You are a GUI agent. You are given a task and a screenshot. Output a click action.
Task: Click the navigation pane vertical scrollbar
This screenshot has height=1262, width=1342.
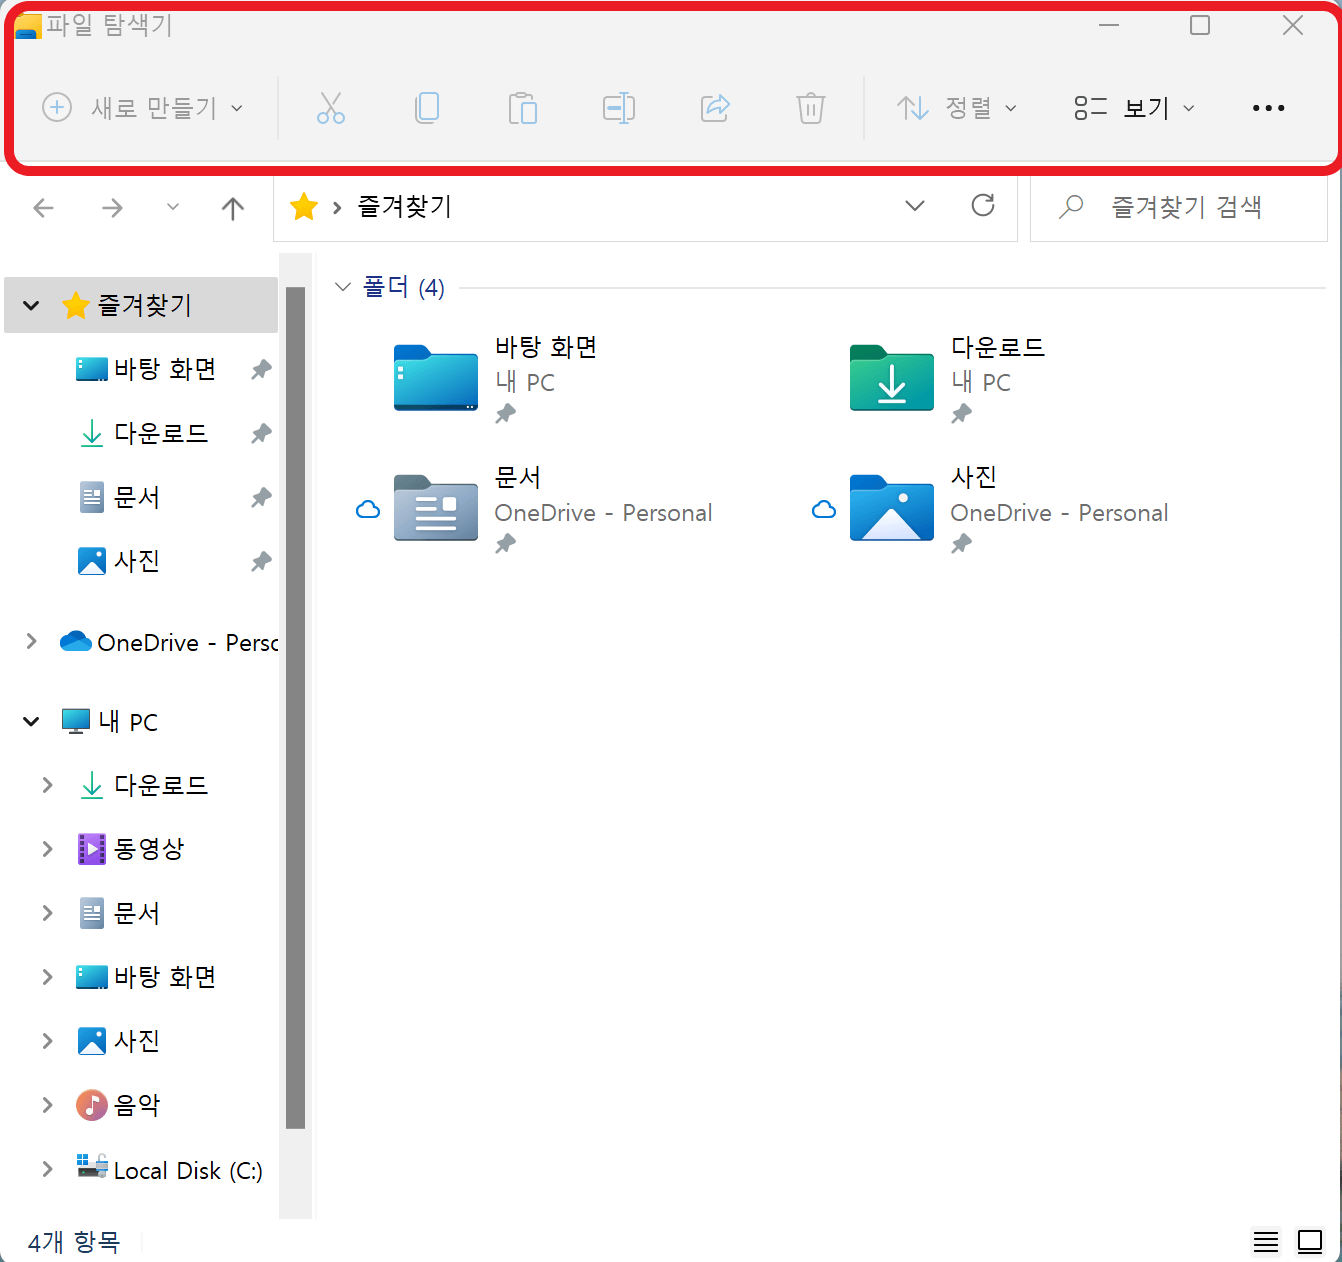pos(295,708)
